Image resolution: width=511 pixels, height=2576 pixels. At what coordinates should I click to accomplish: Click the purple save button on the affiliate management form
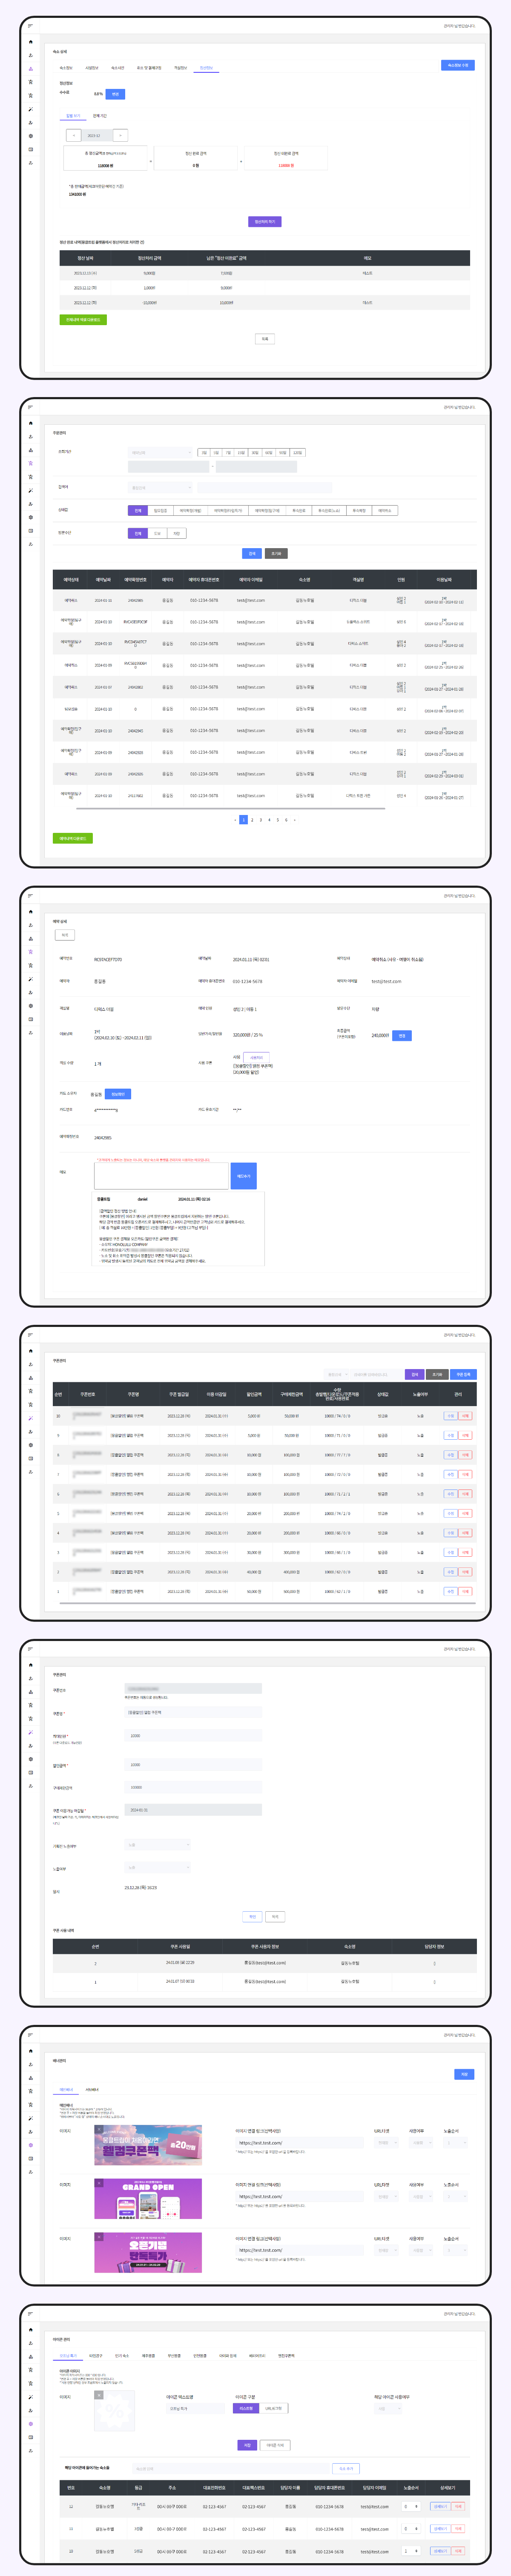pos(247,2445)
